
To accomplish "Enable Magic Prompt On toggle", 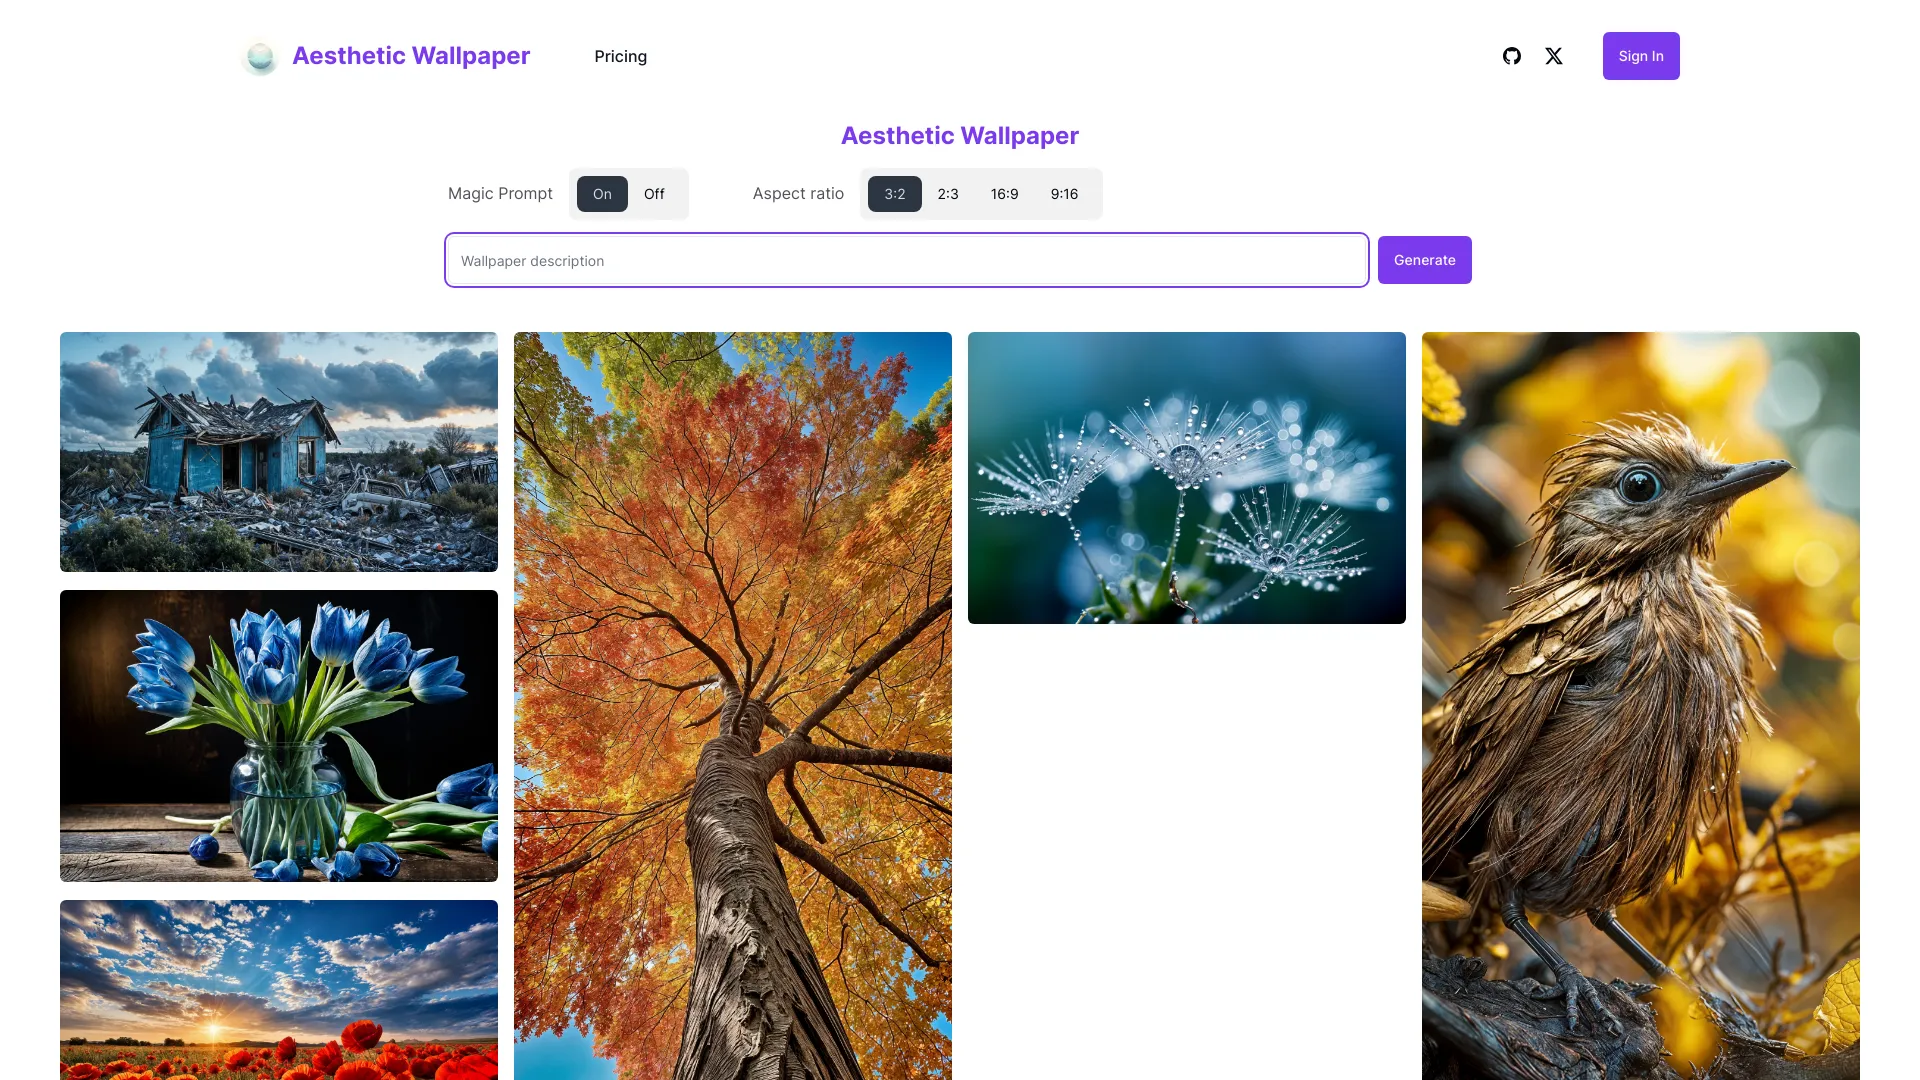I will (x=603, y=194).
